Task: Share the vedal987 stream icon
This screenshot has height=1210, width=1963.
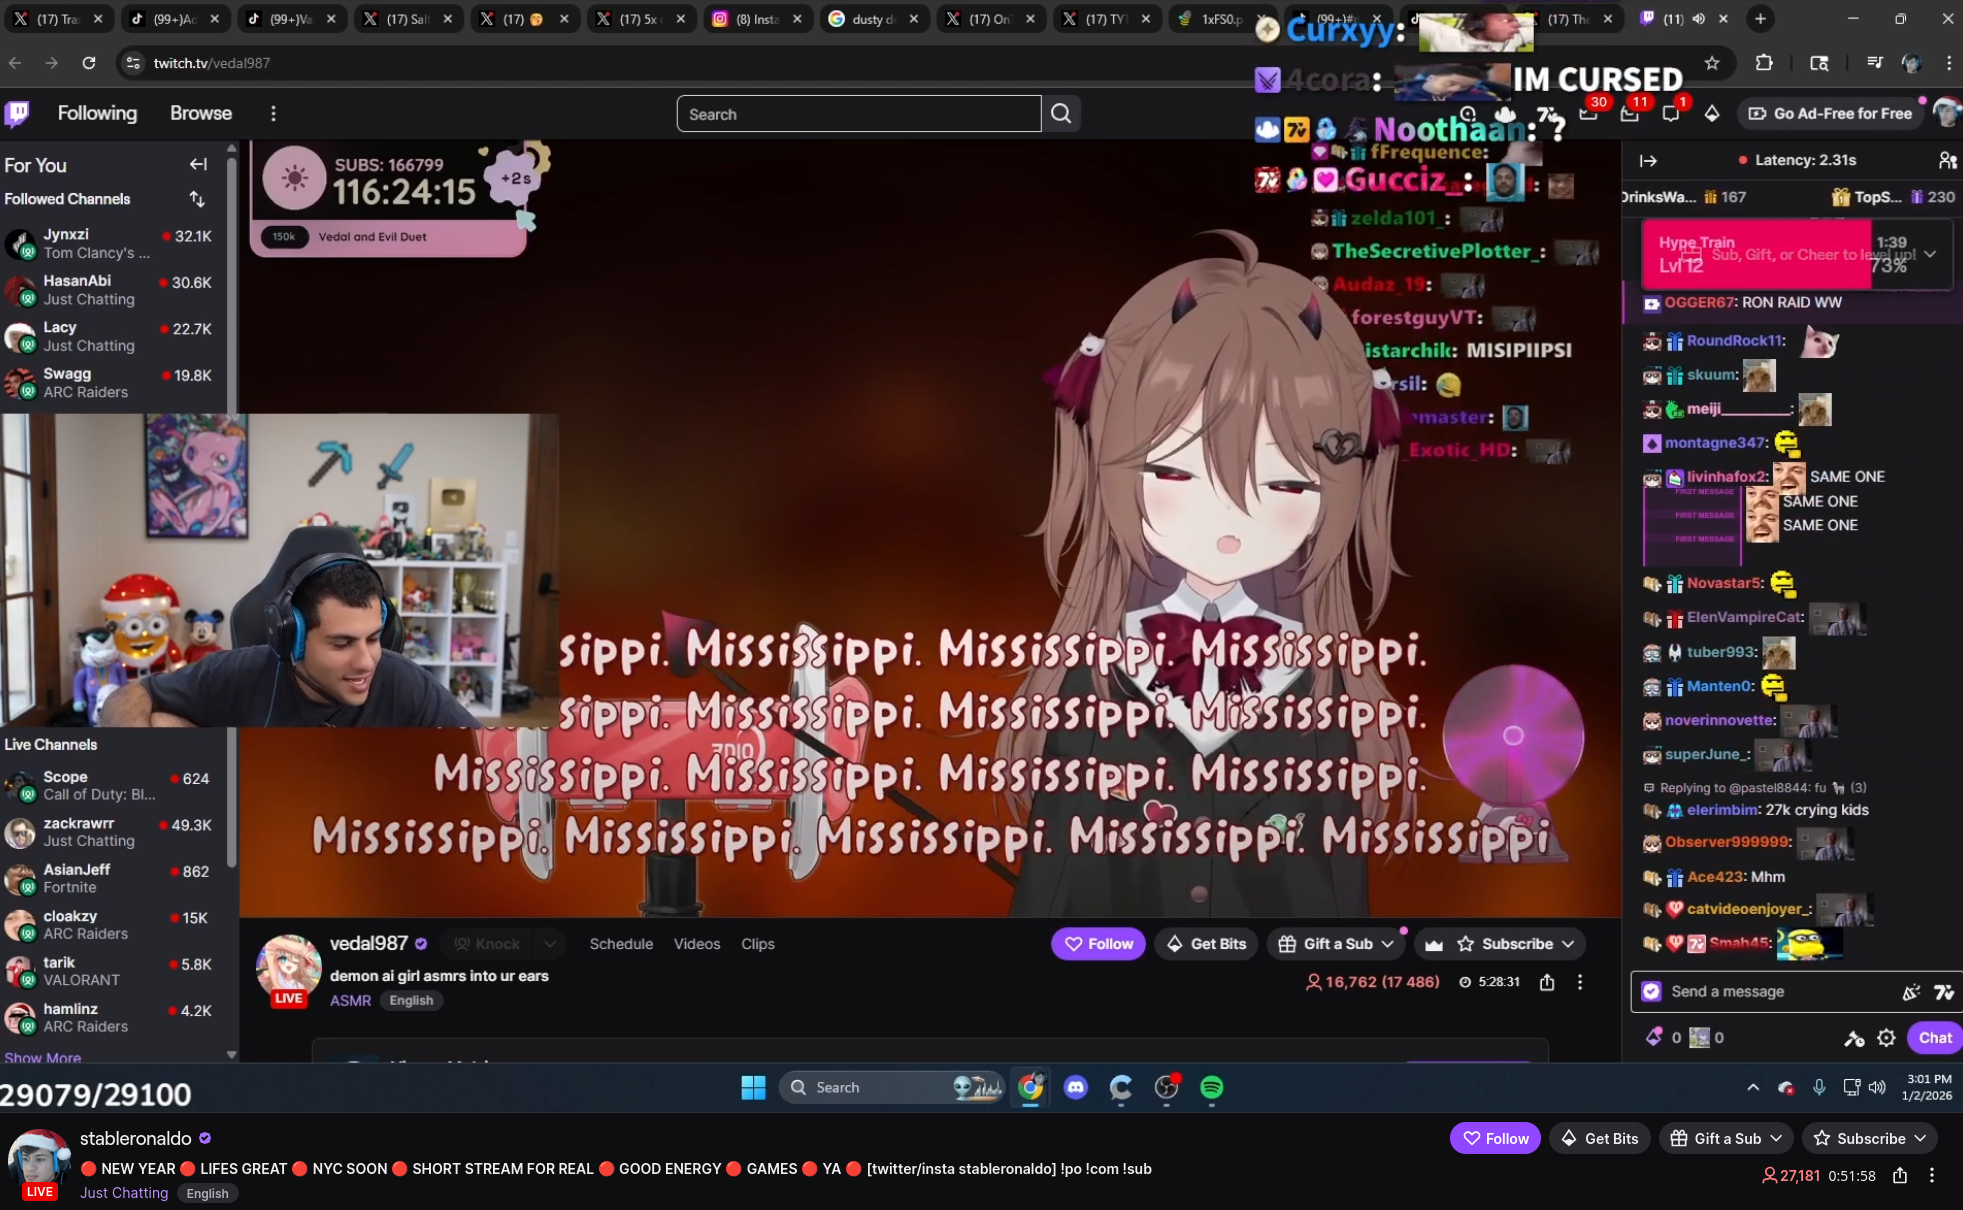Action: [x=1547, y=982]
